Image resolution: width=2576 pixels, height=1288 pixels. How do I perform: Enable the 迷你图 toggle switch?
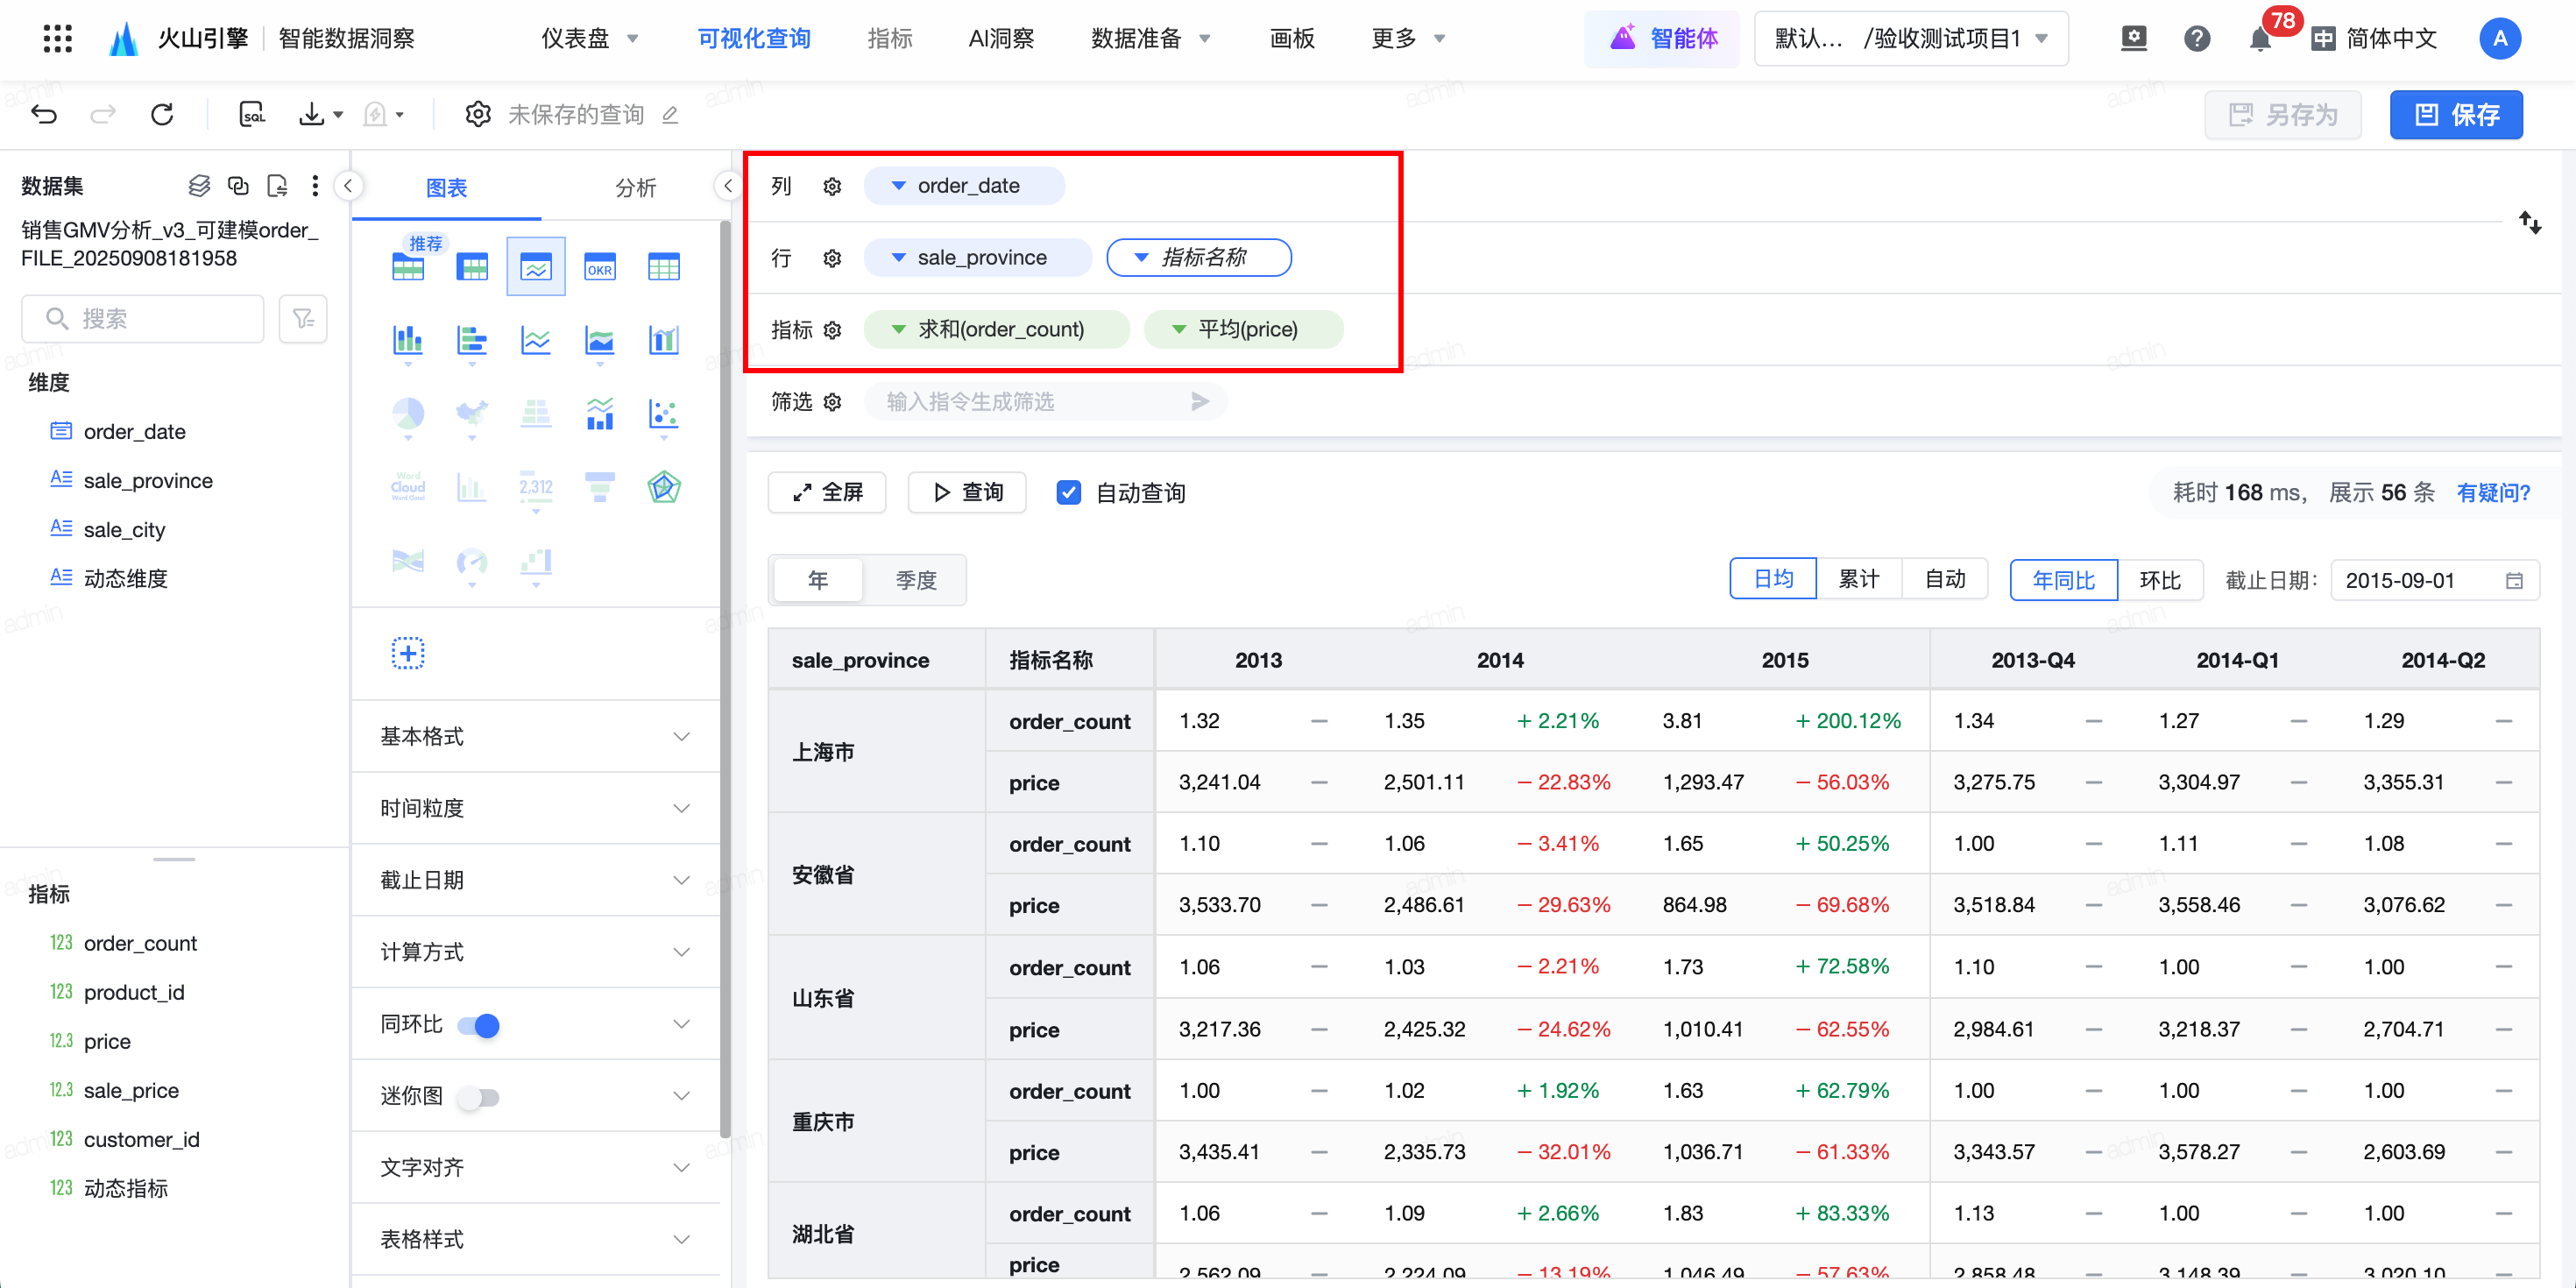point(478,1097)
